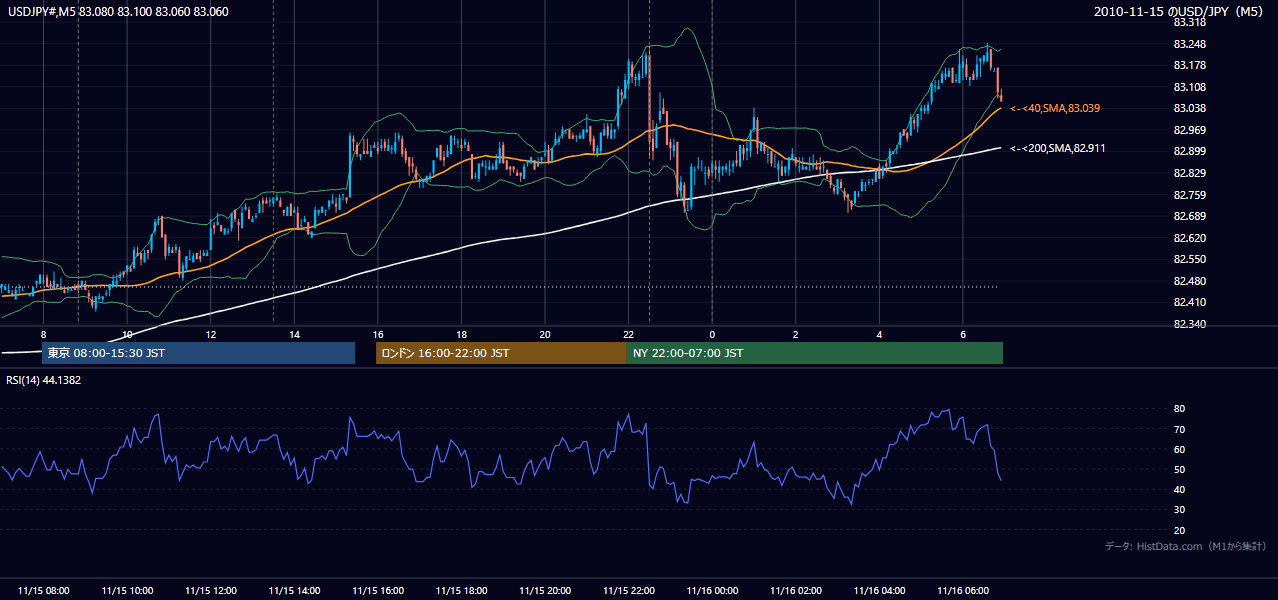Select the ロンドン 16:00-22:00 JST session bar
The image size is (1278, 600).
[501, 353]
